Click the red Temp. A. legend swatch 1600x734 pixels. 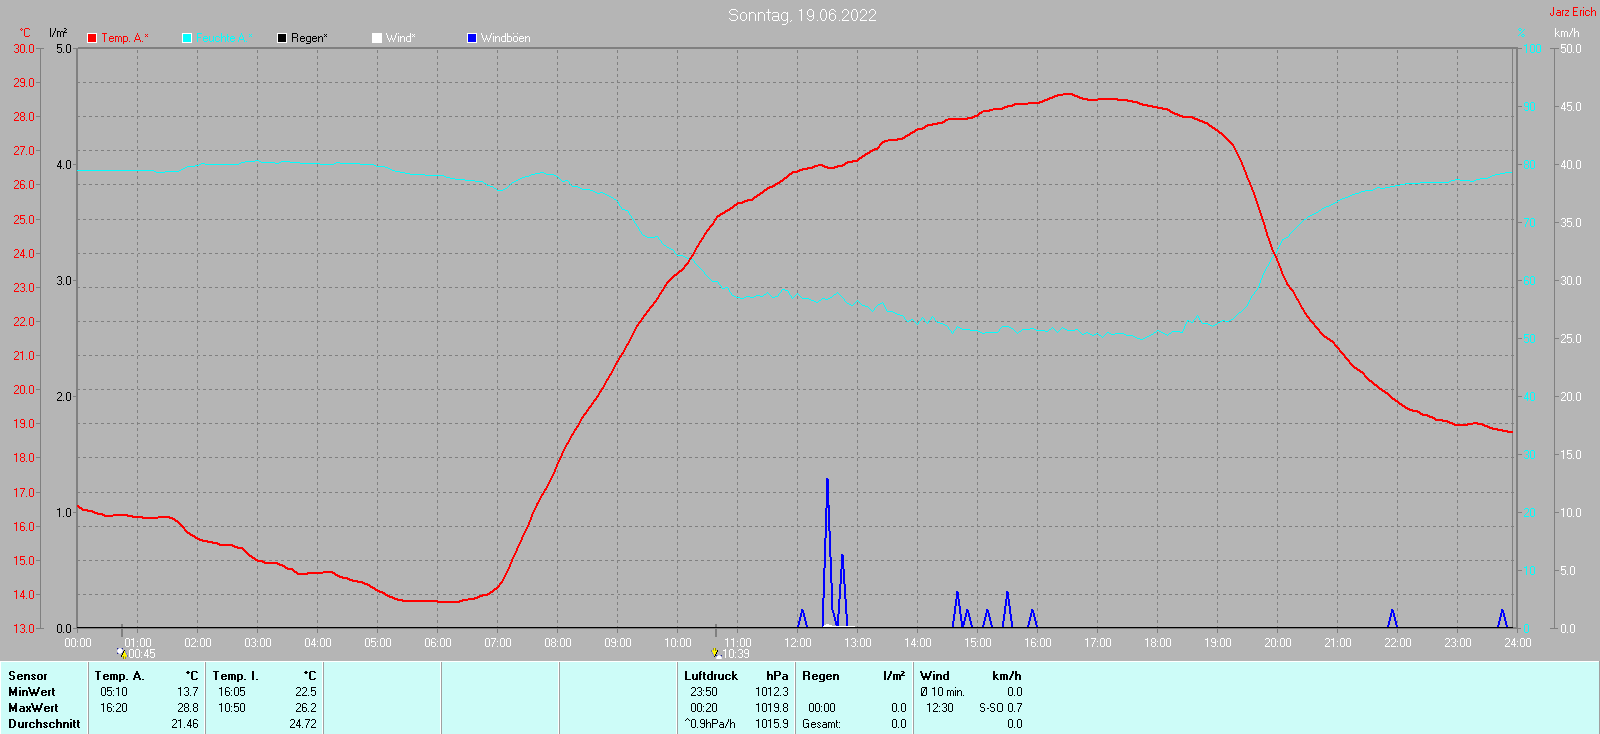tap(92, 38)
